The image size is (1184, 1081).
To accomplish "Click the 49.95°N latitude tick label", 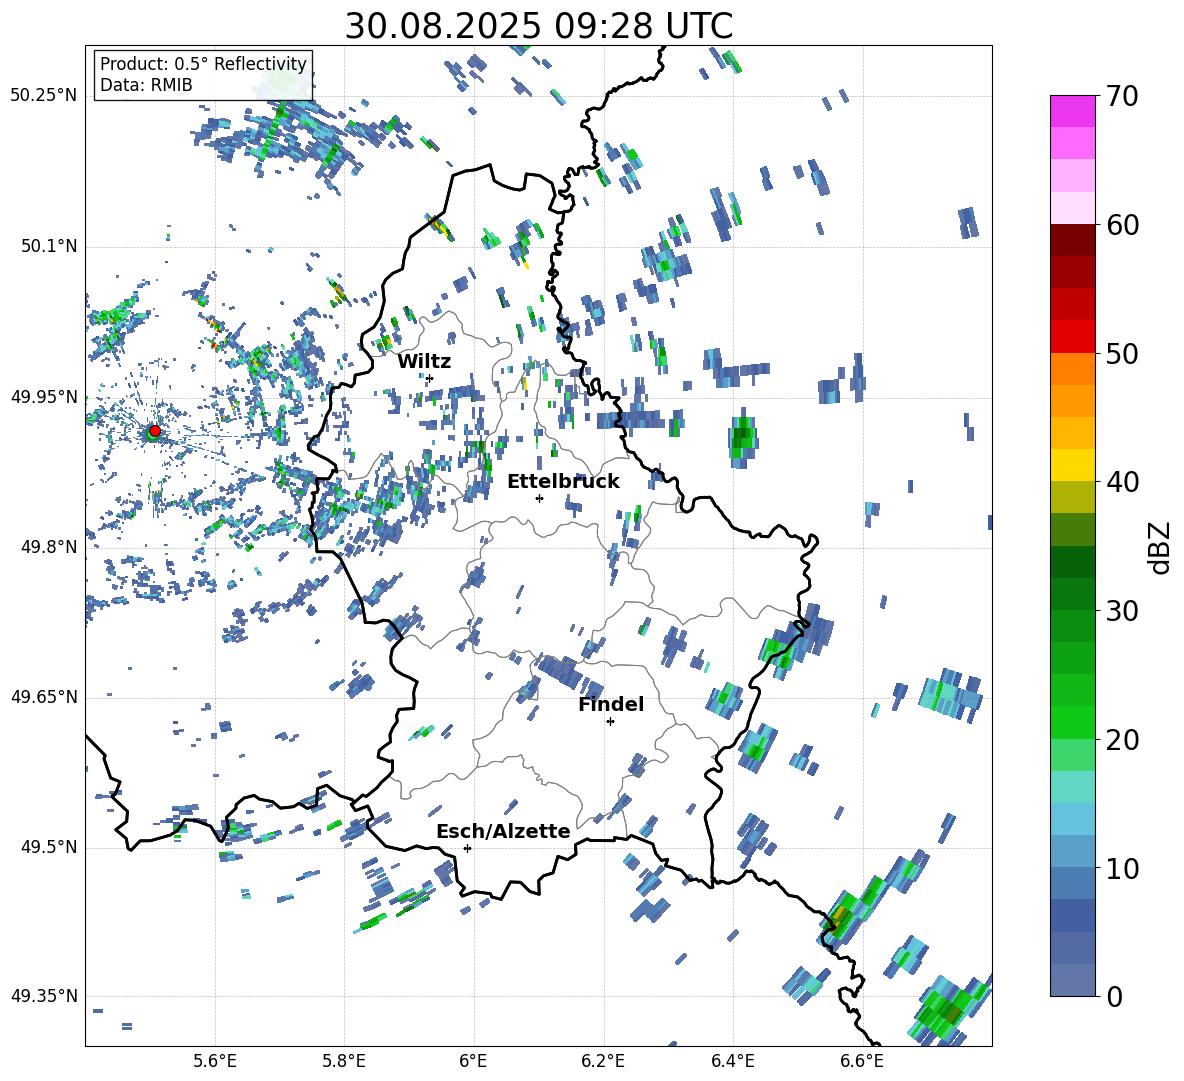I will tap(44, 396).
